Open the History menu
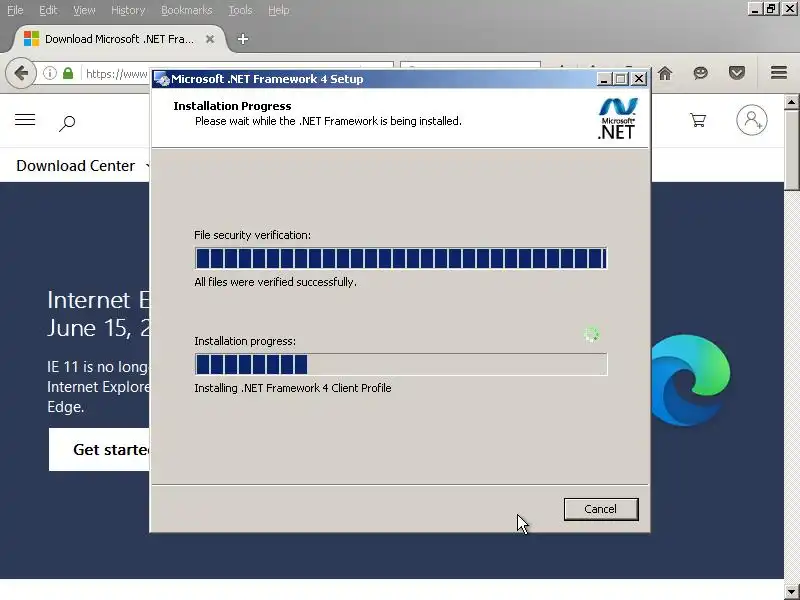Image resolution: width=800 pixels, height=600 pixels. [128, 10]
